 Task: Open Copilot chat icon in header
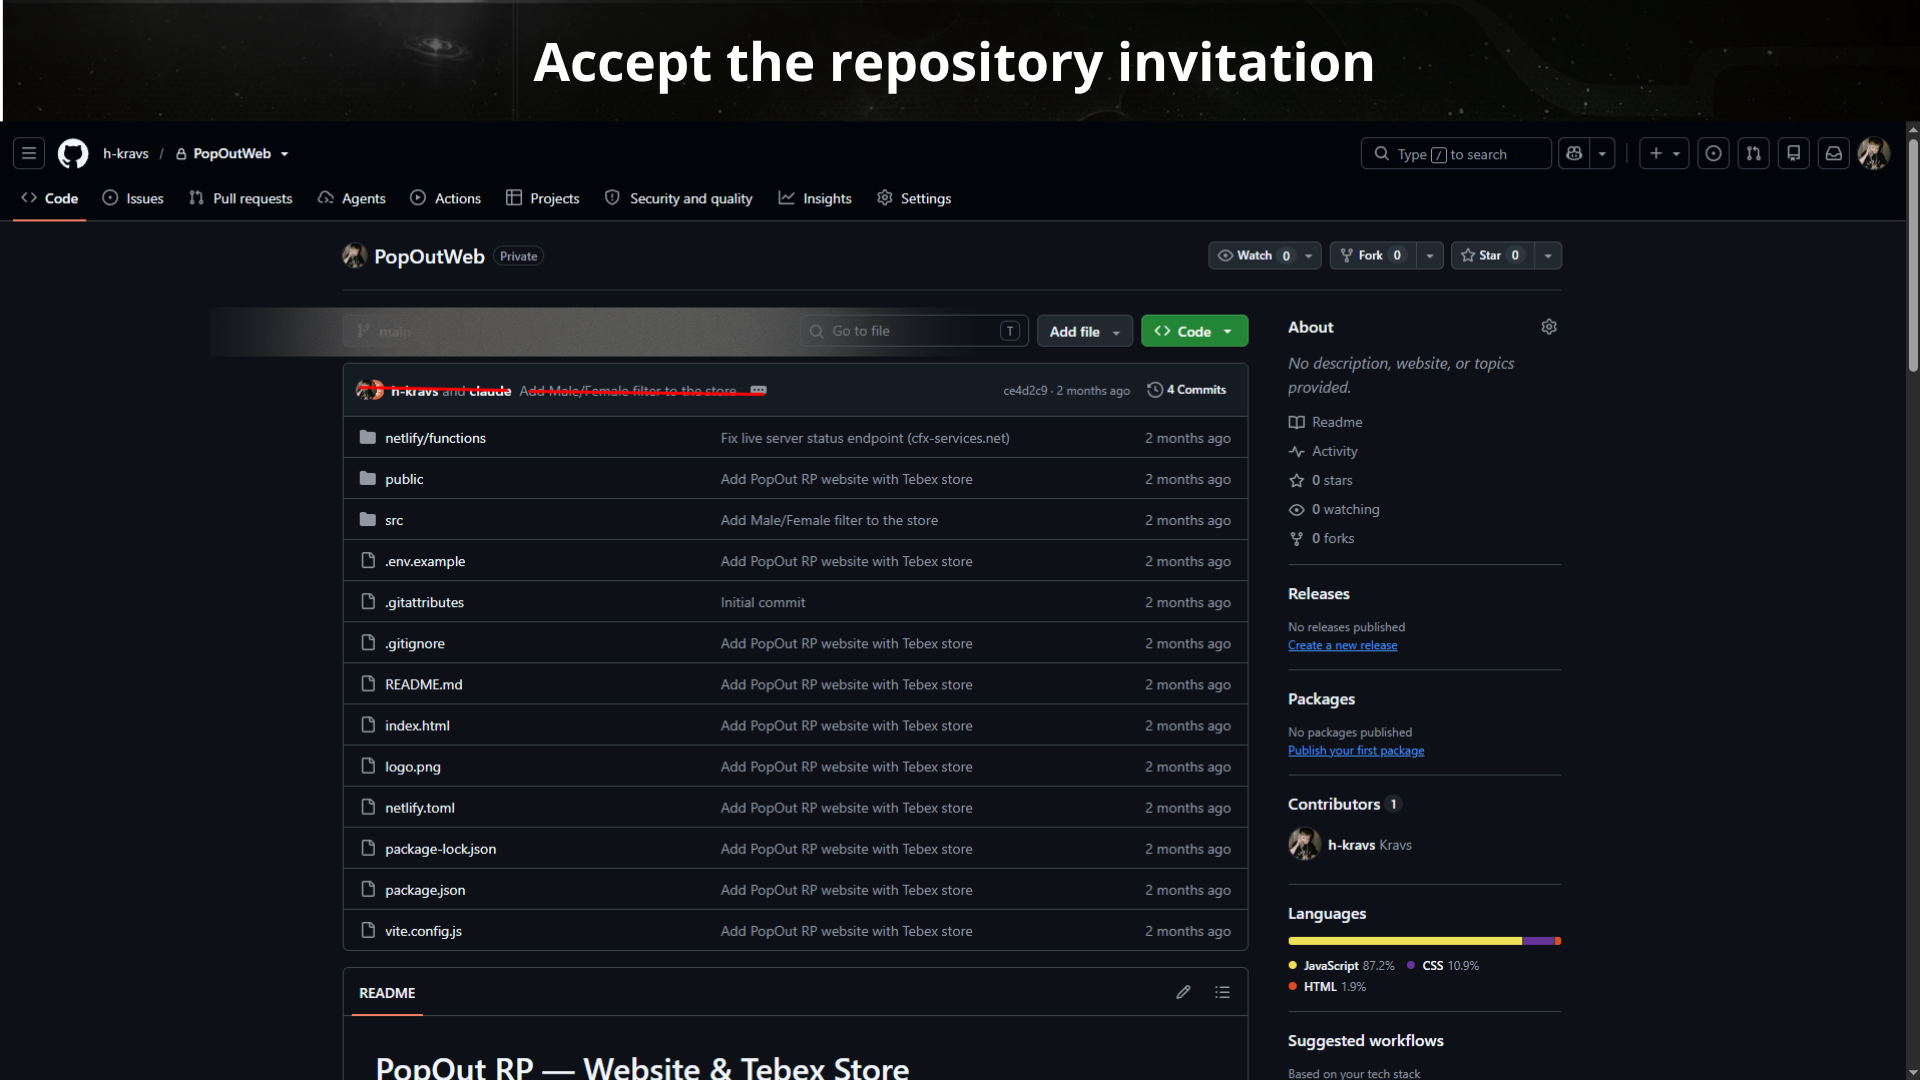point(1574,154)
